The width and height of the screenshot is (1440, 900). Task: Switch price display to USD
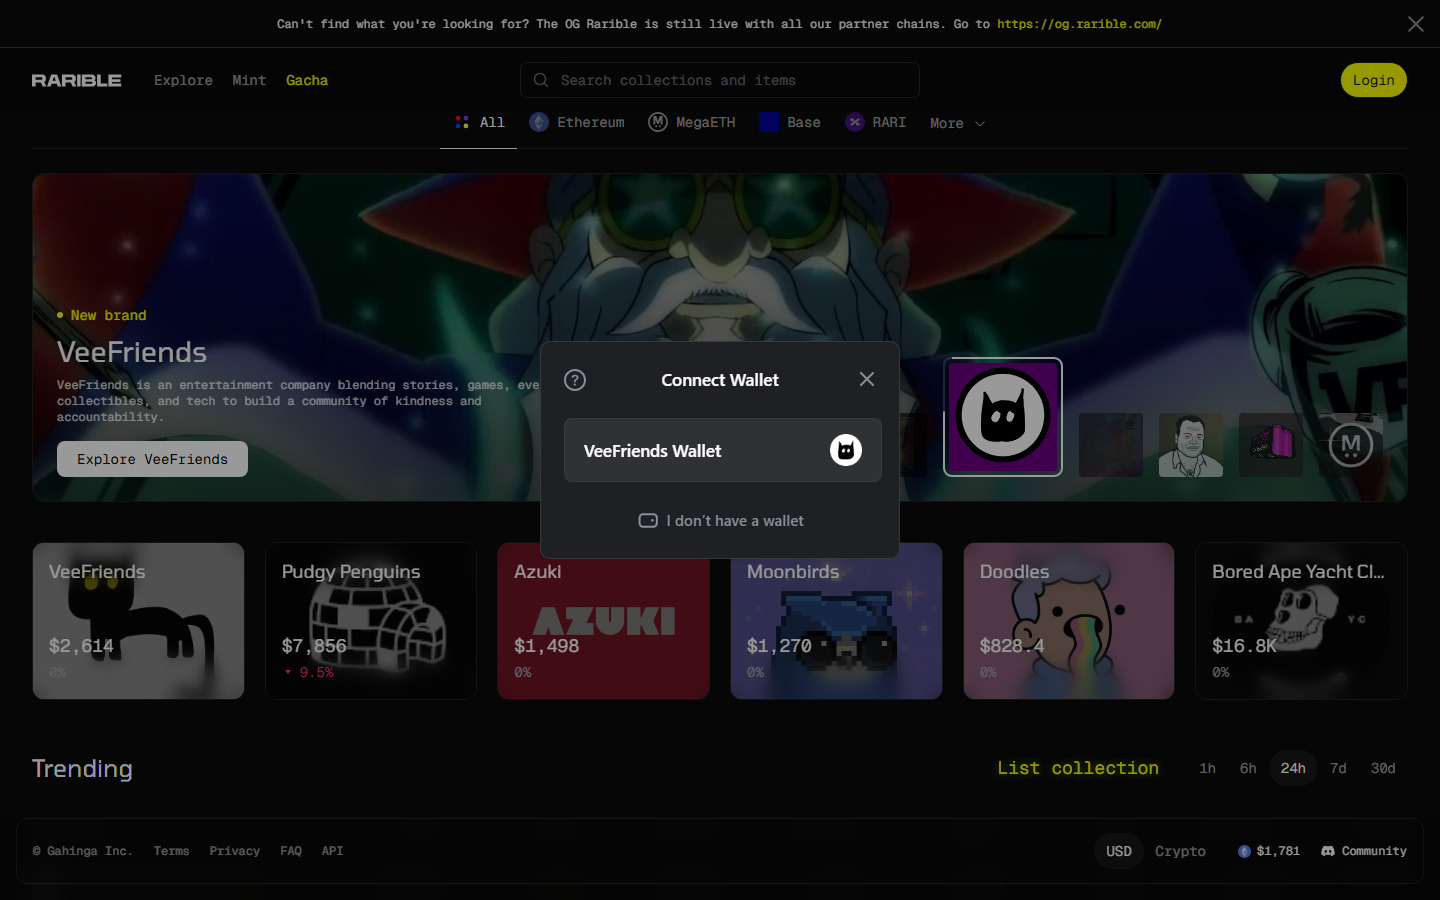point(1119,851)
